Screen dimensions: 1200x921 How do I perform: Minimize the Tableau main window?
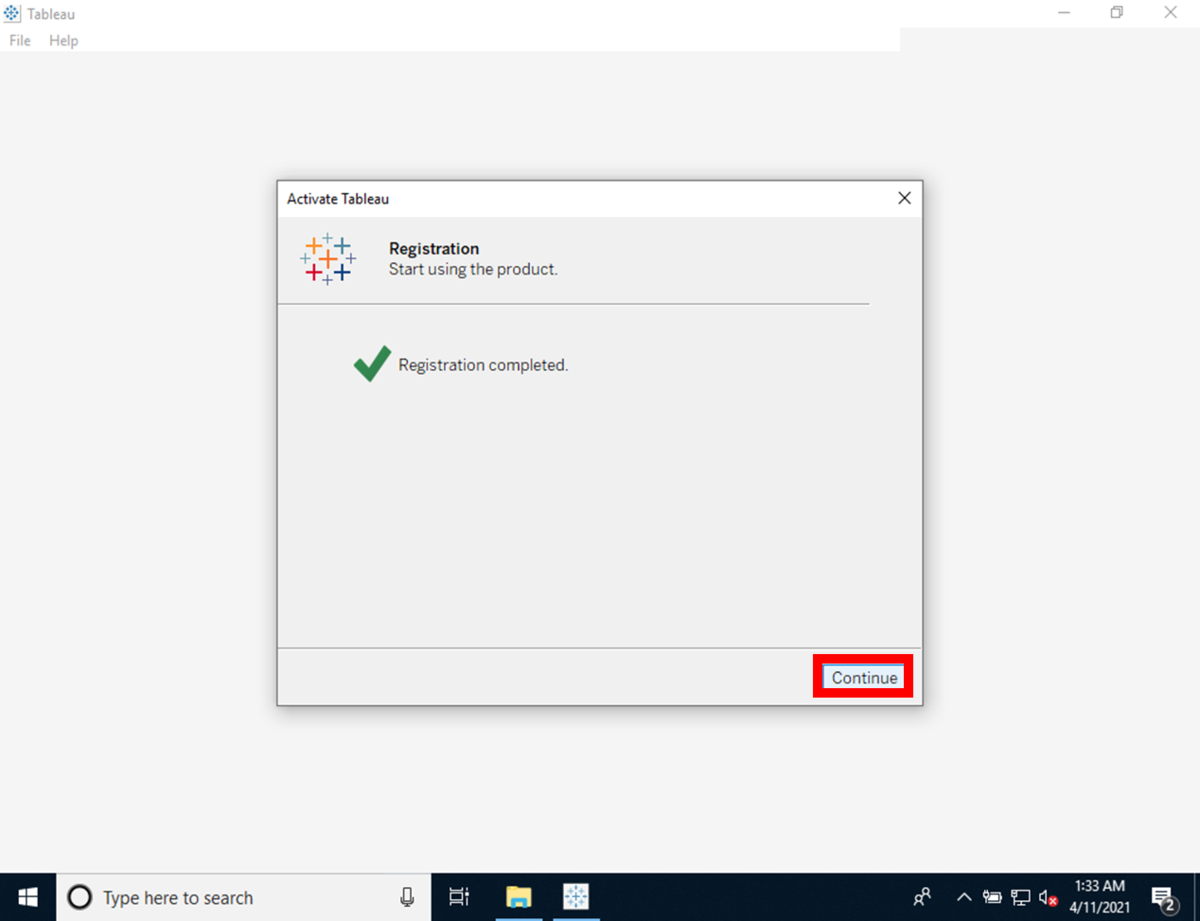click(x=1062, y=13)
